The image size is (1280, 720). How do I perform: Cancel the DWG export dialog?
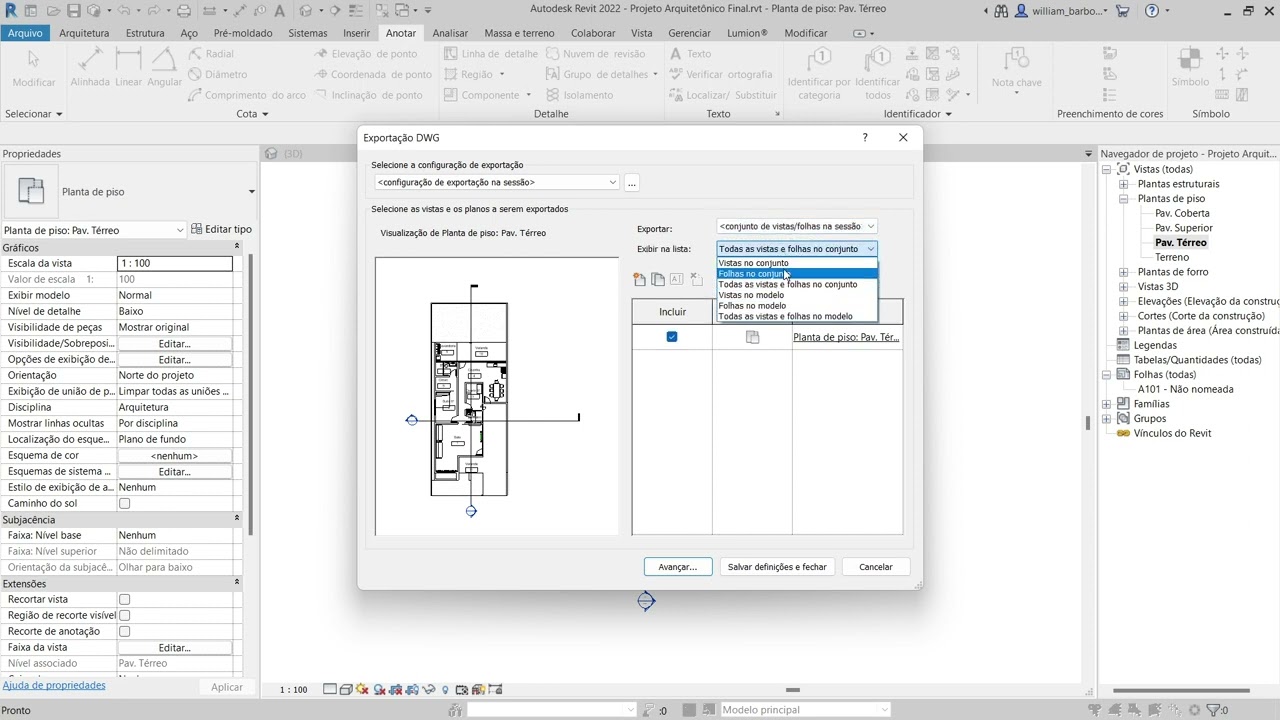coord(876,567)
